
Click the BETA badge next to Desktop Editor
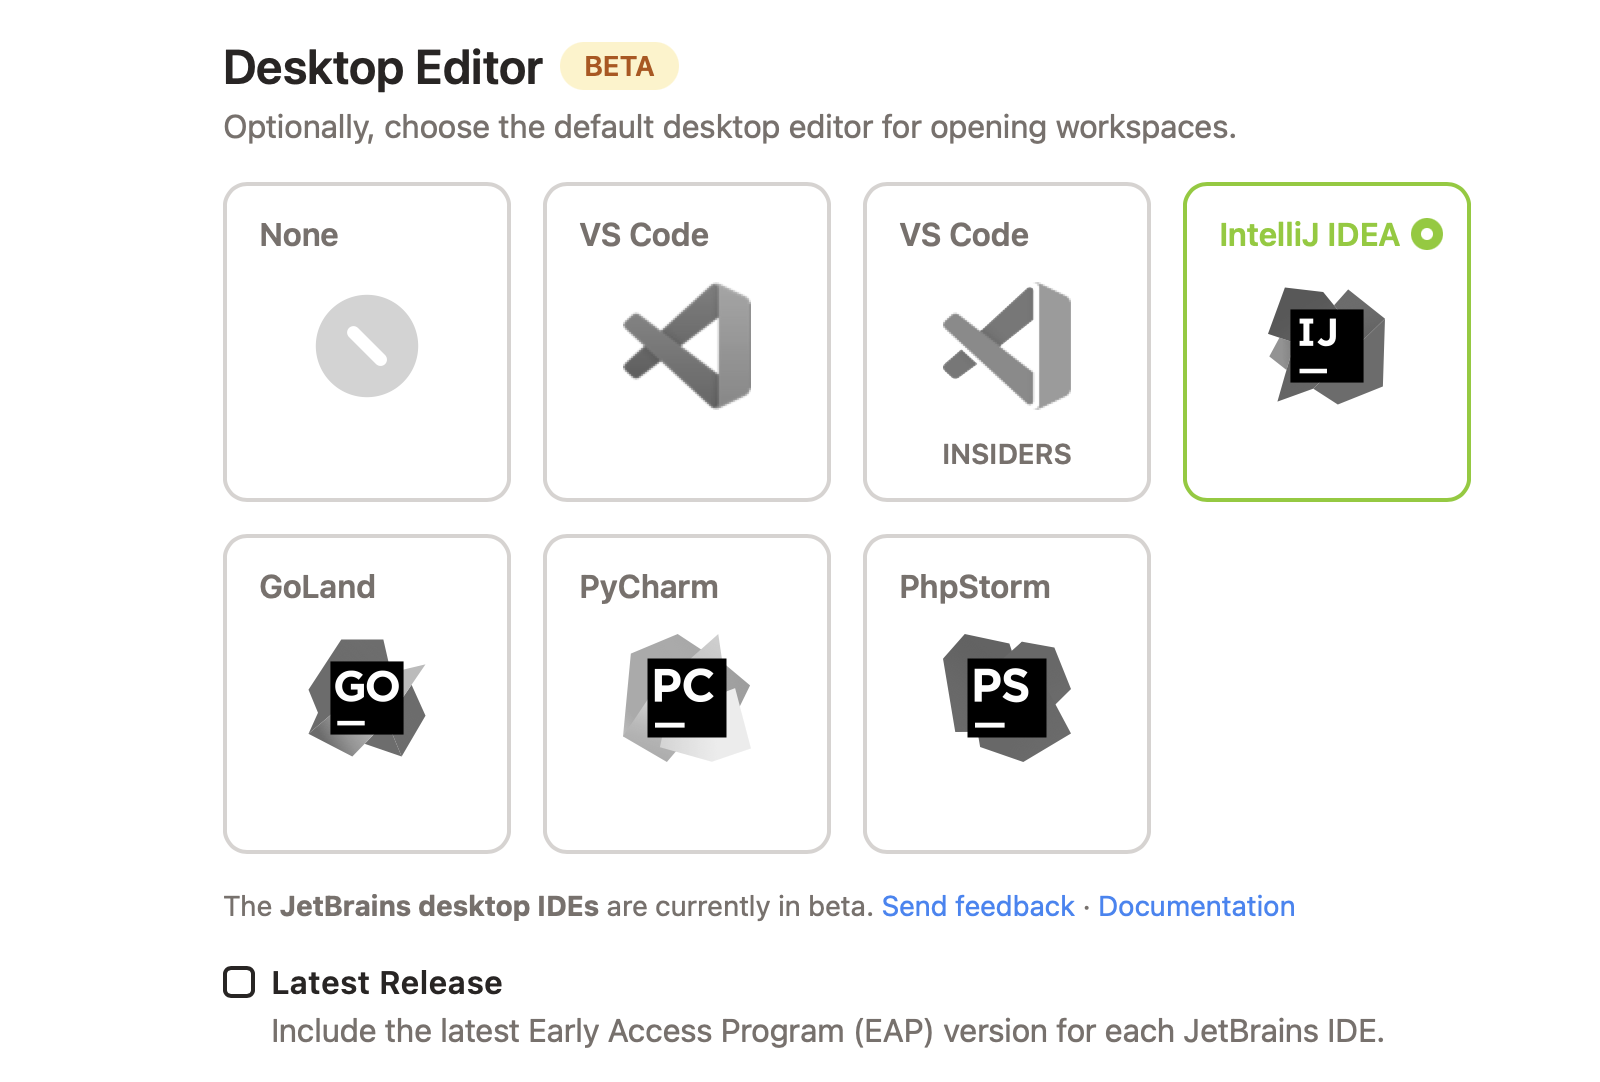pyautogui.click(x=619, y=66)
